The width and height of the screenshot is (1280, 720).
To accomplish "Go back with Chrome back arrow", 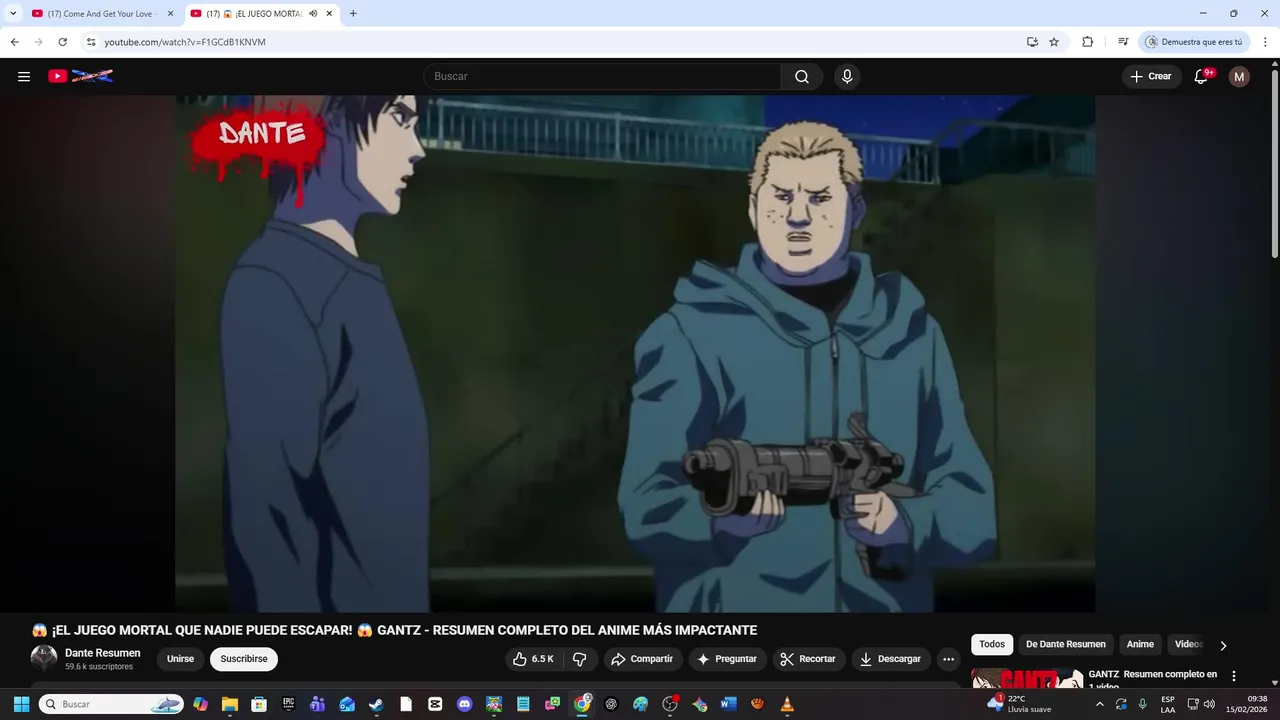I will (14, 42).
